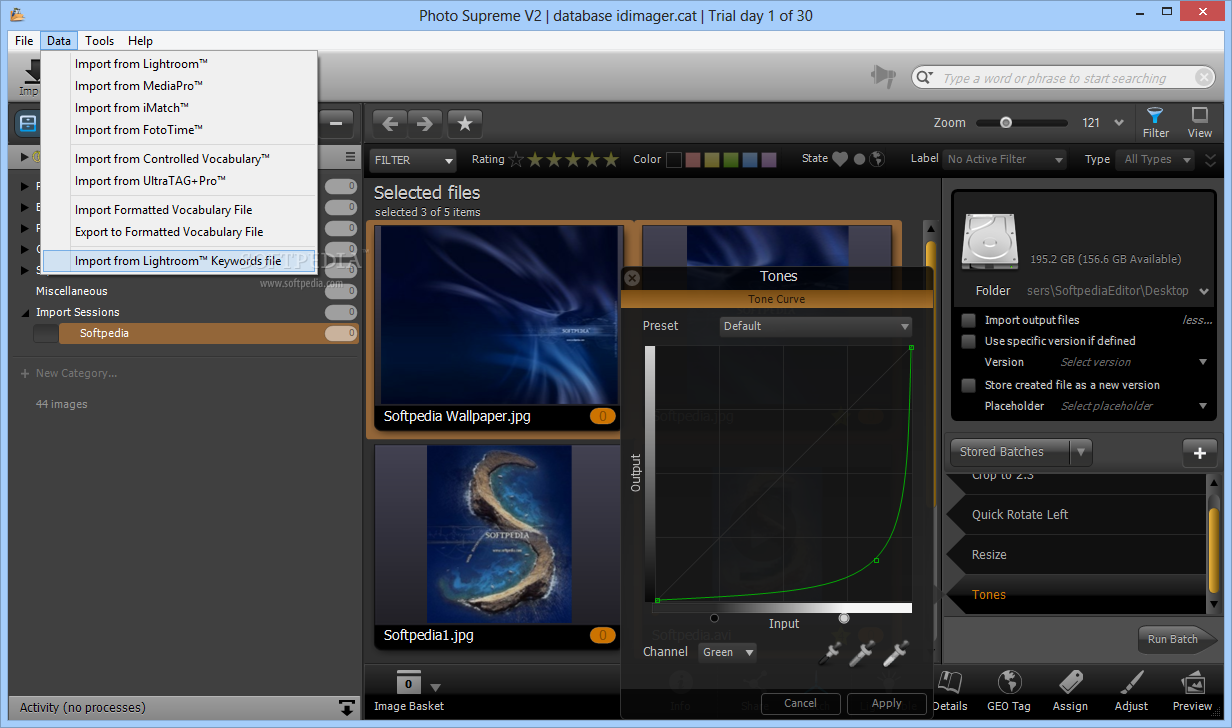
Task: Open the Details book panel
Action: (949, 691)
